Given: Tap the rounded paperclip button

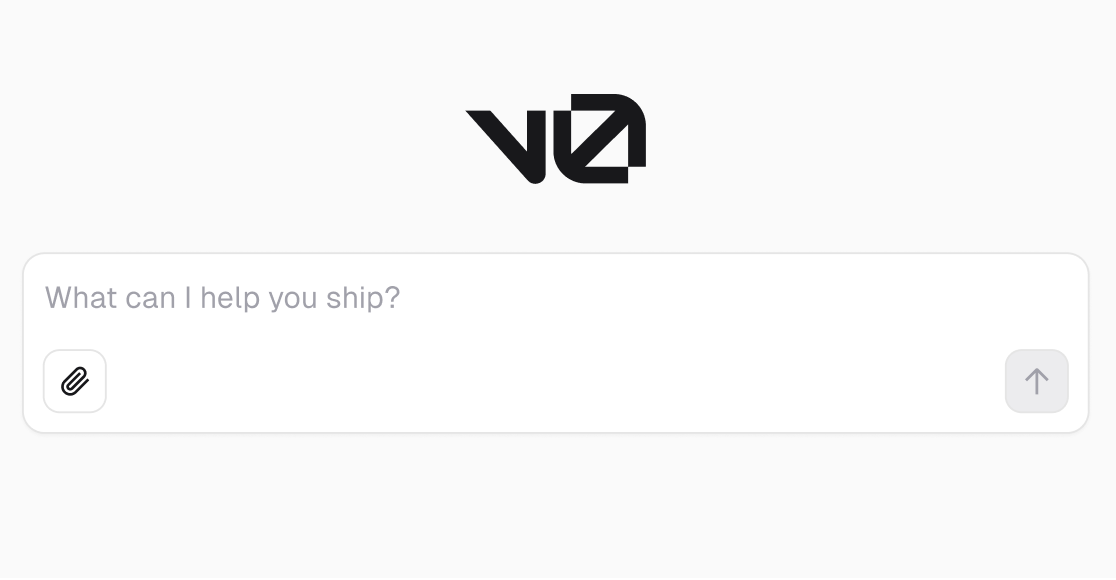Looking at the screenshot, I should [x=75, y=381].
